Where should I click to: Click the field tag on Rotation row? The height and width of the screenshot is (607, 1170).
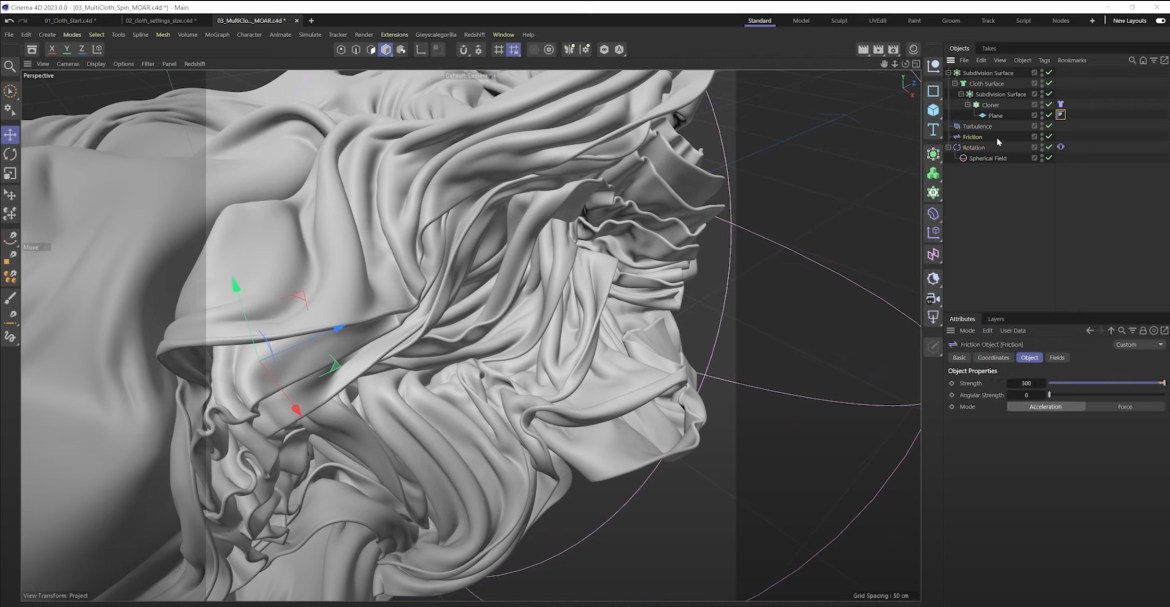pyautogui.click(x=1060, y=147)
